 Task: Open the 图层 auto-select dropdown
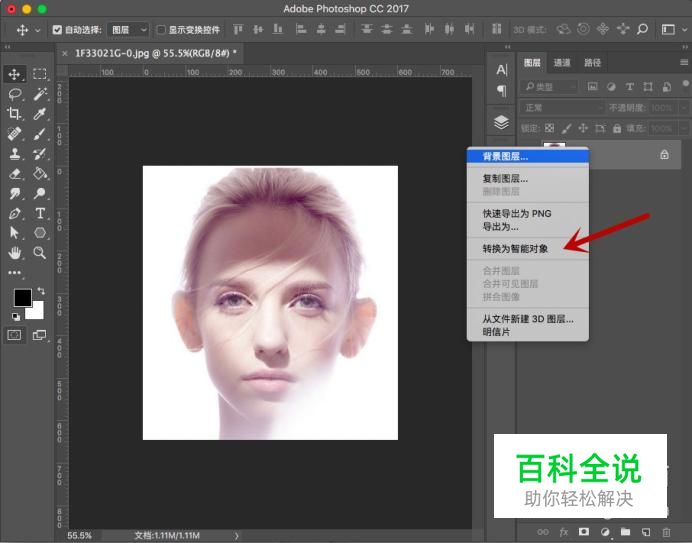pyautogui.click(x=129, y=30)
